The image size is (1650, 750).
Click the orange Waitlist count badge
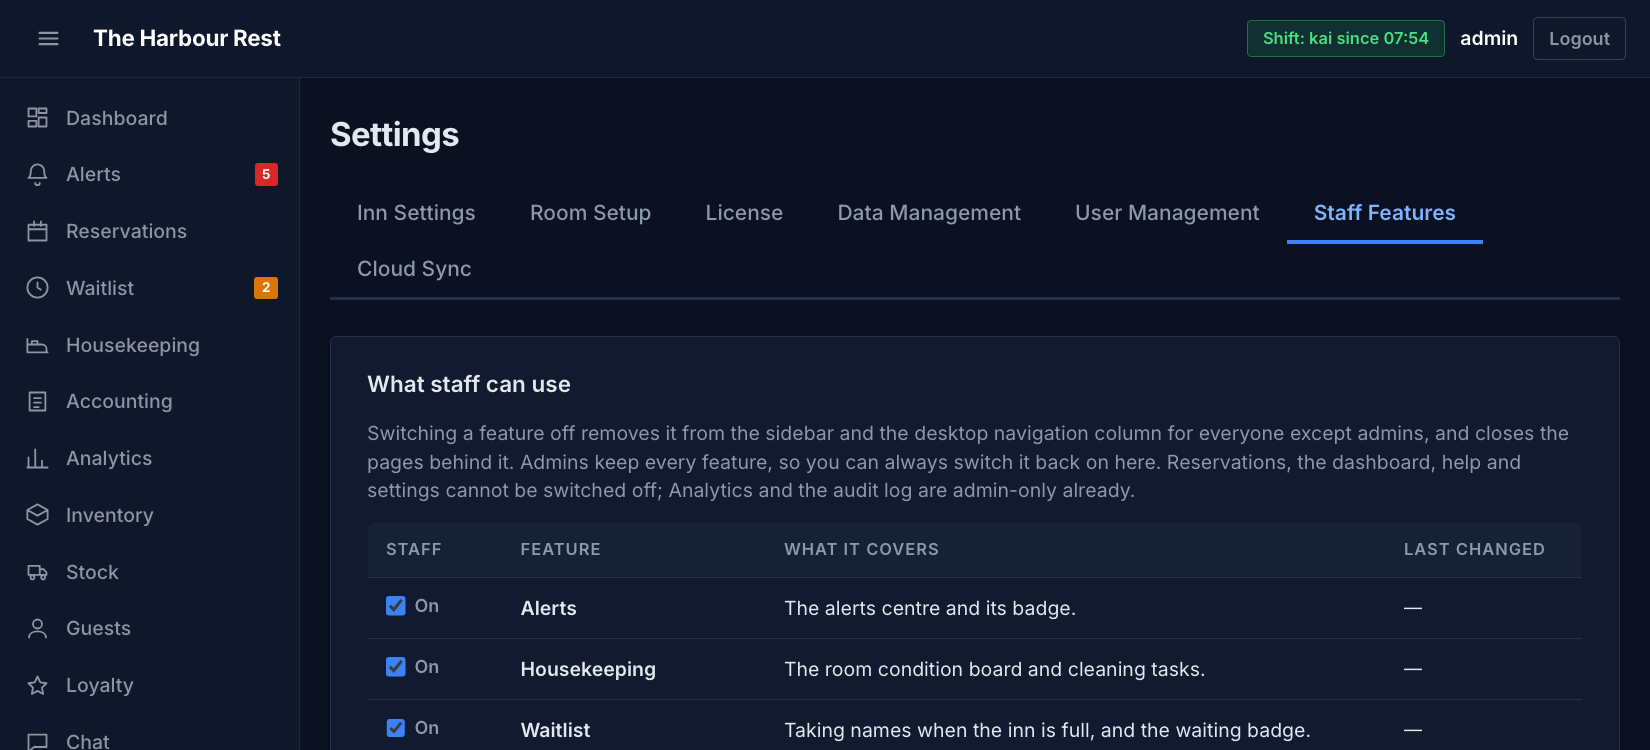tap(266, 288)
